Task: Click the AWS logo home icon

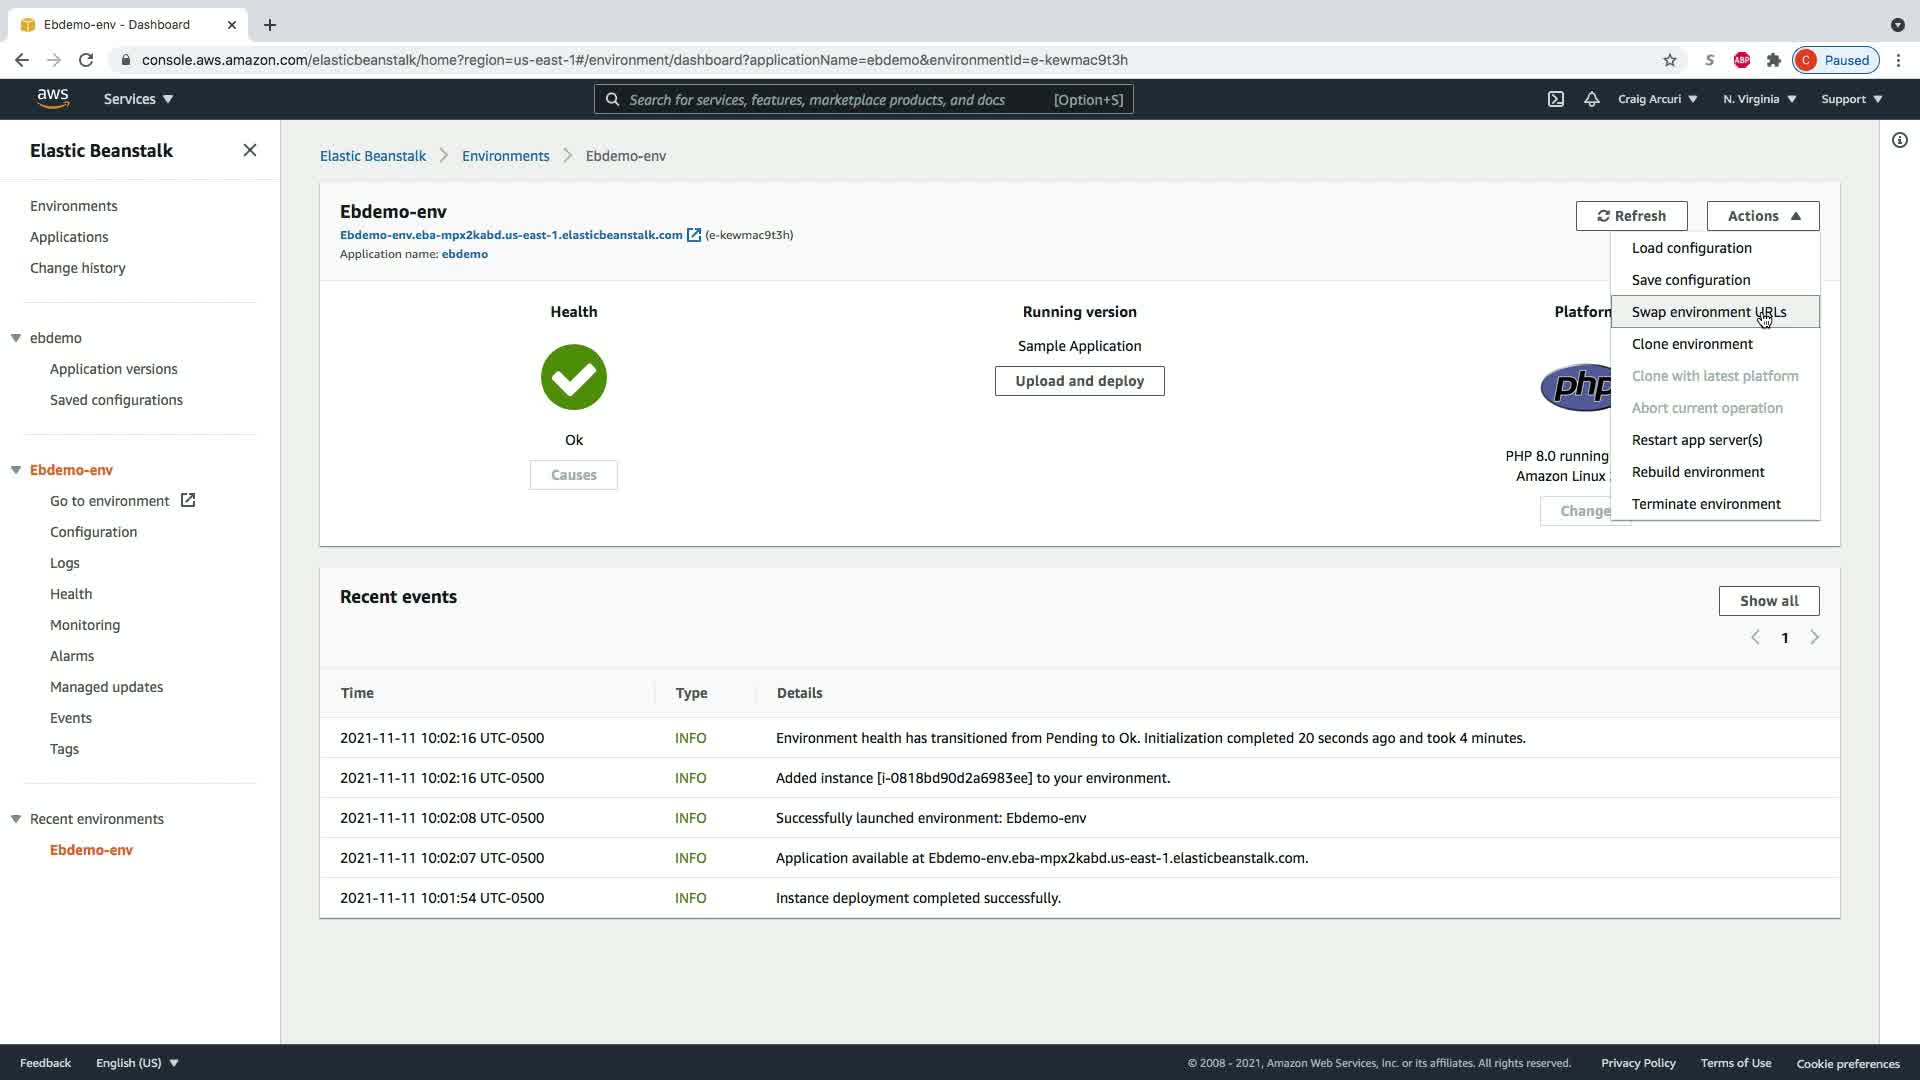Action: click(x=53, y=98)
